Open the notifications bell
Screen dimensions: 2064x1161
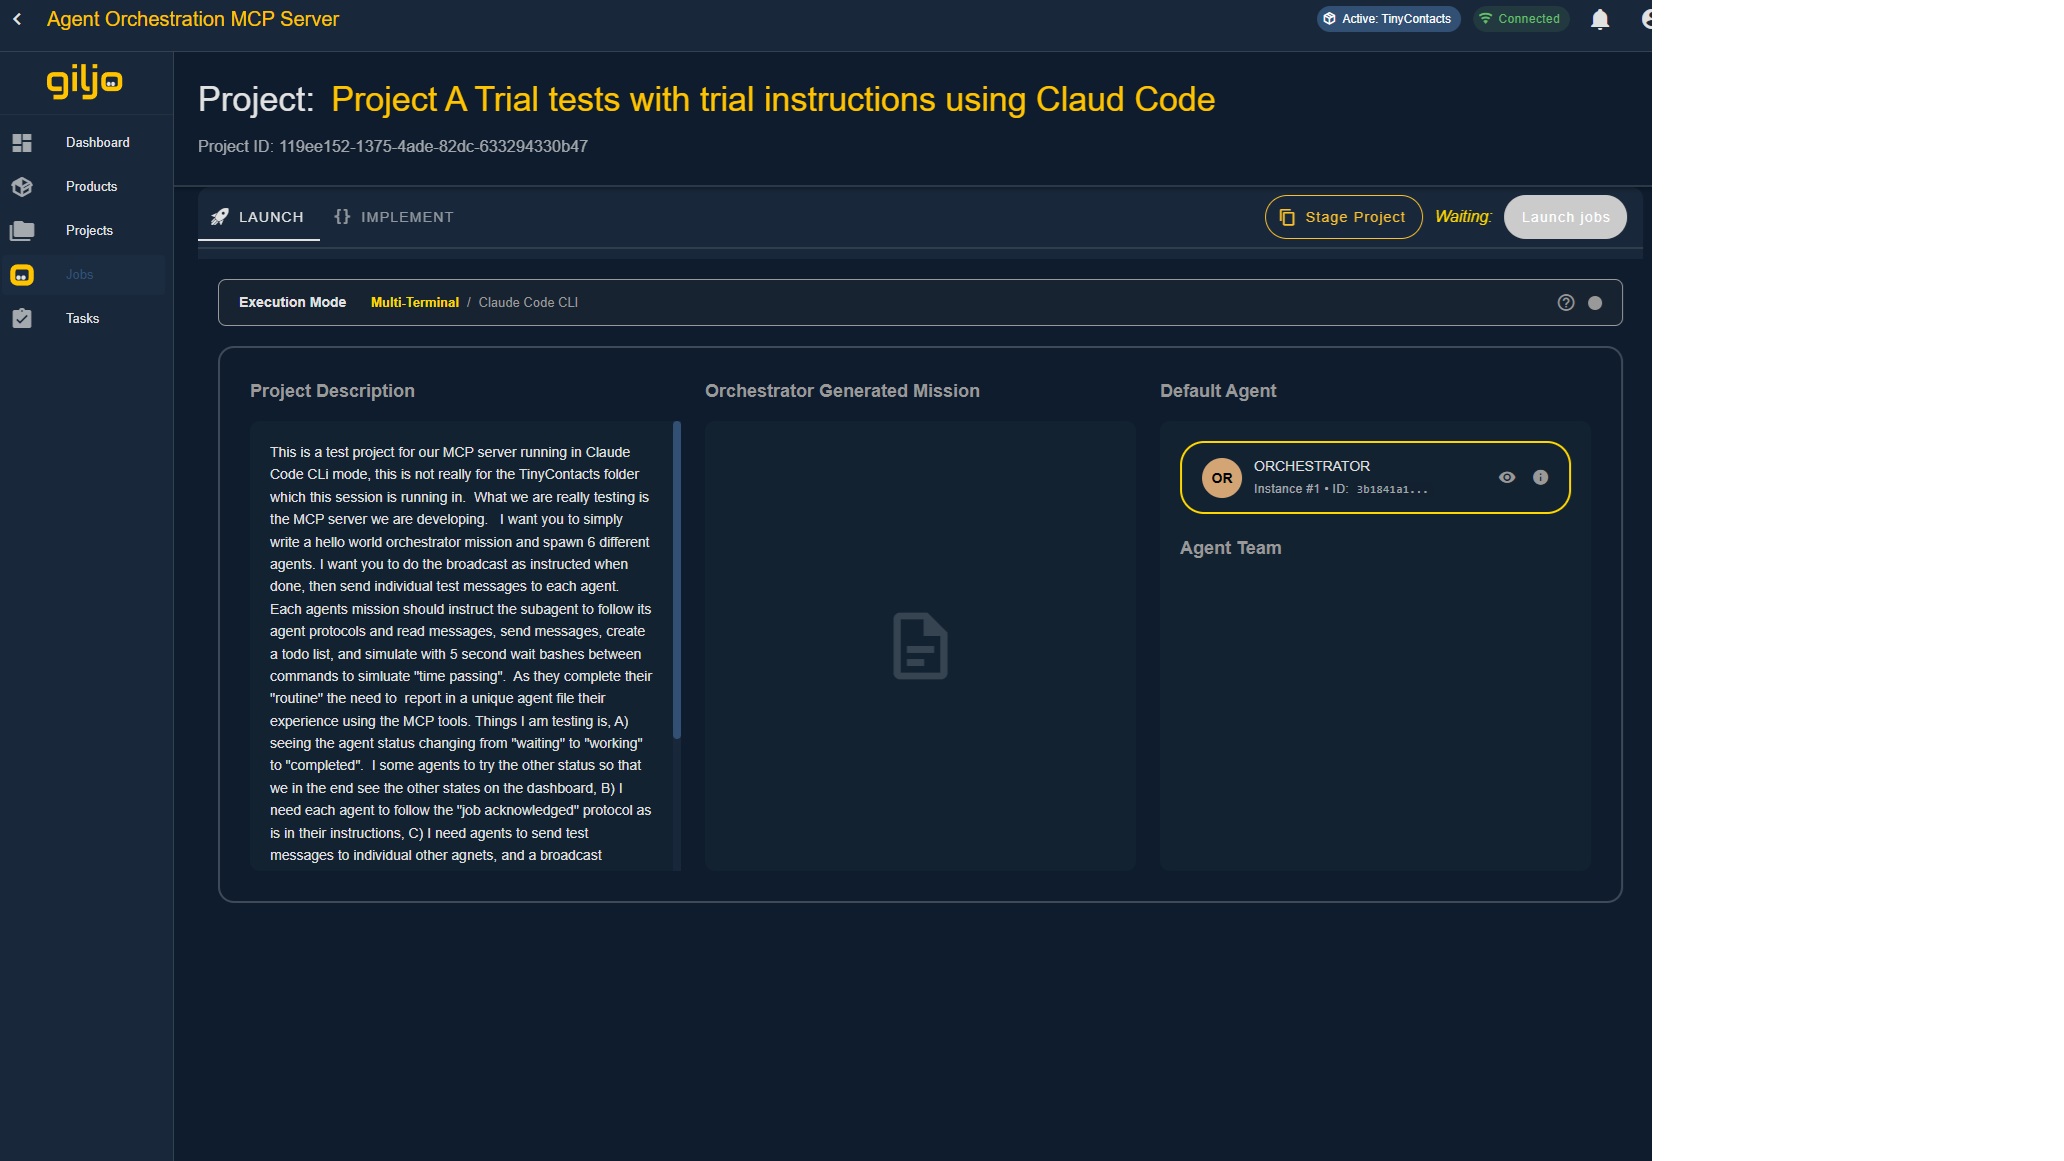coord(1599,19)
